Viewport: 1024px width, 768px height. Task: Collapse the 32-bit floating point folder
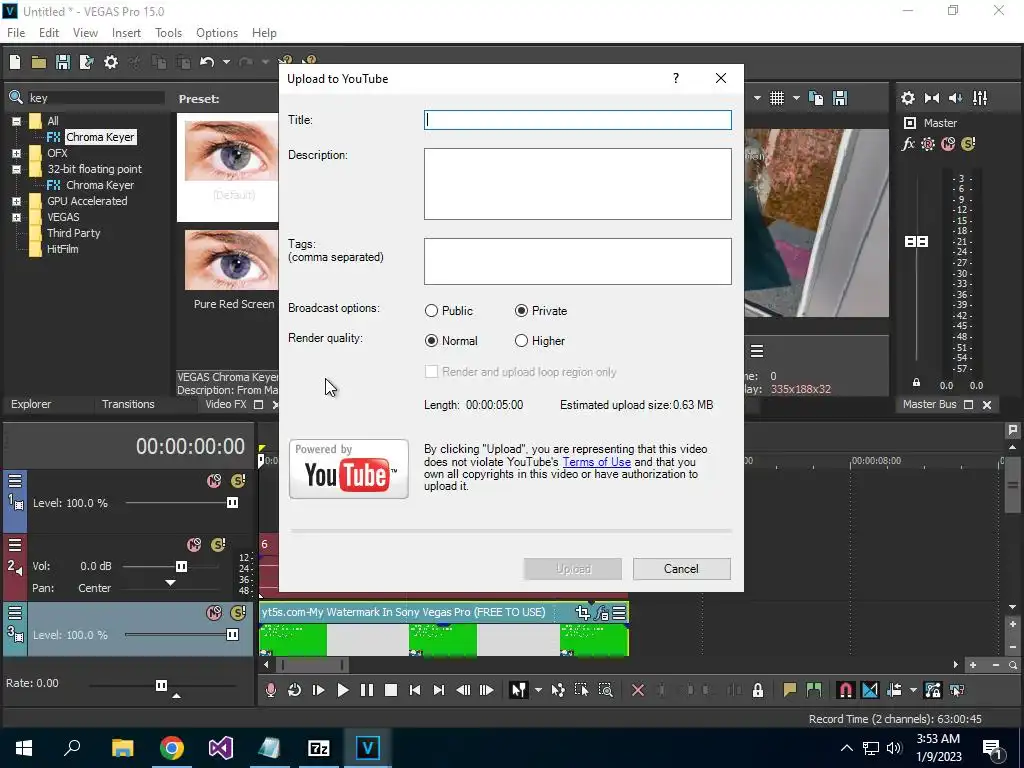tap(16, 169)
